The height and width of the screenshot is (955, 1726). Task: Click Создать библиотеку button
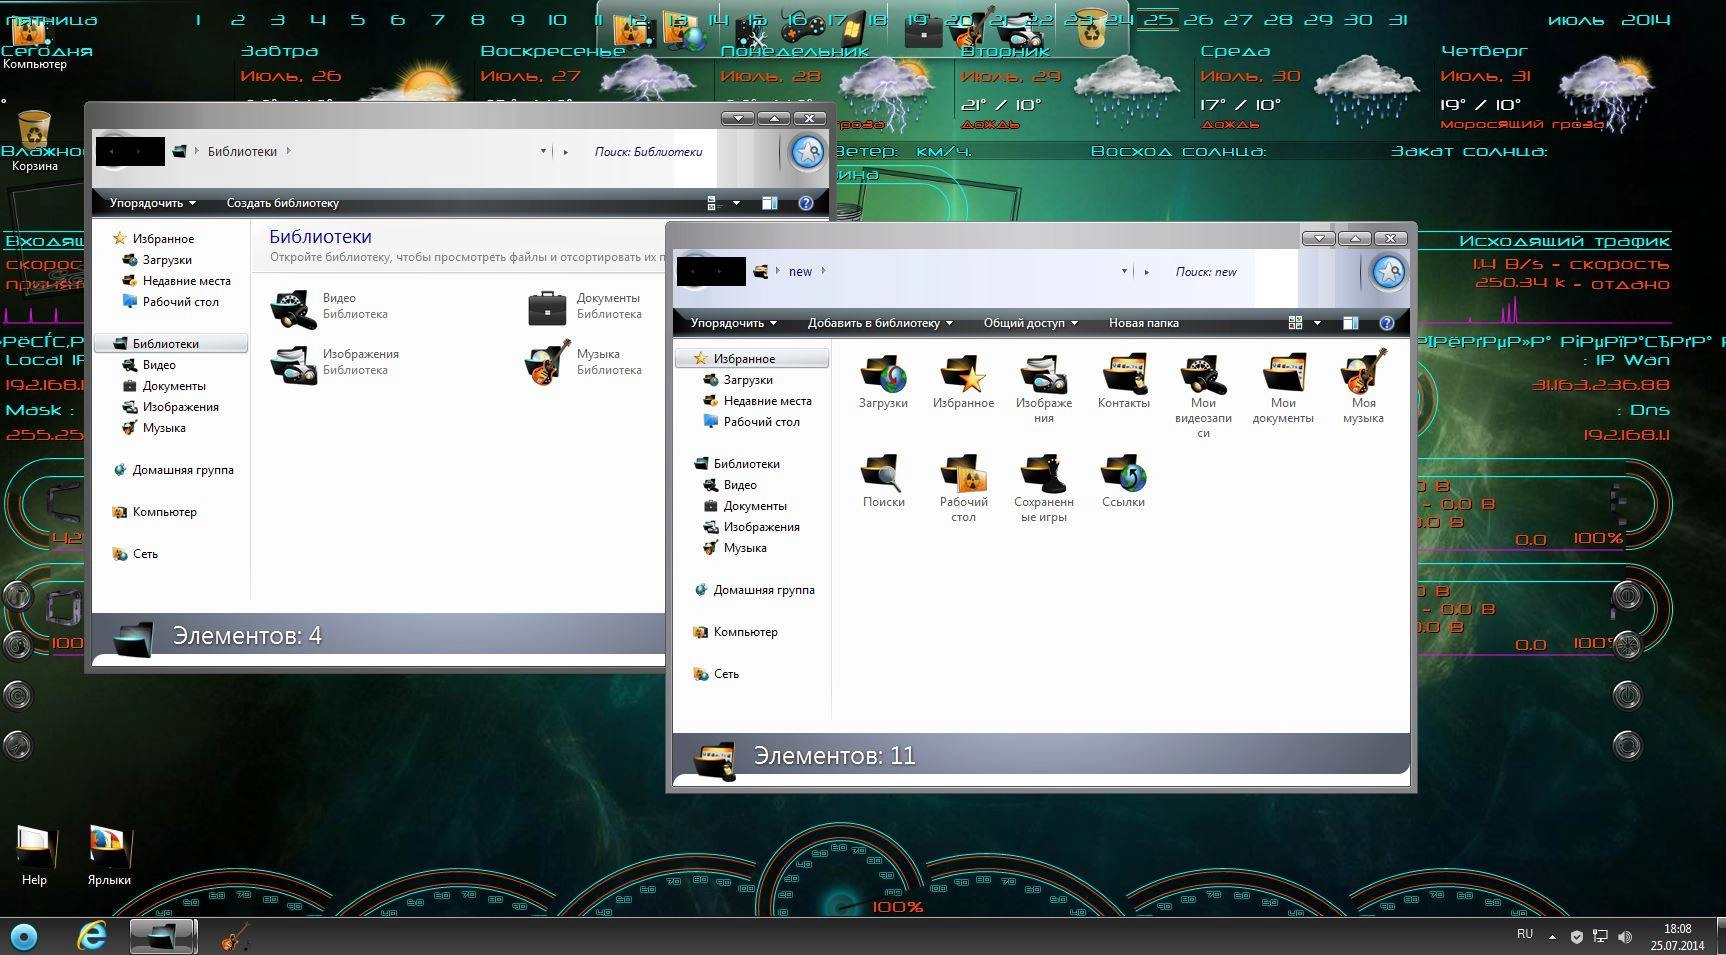pyautogui.click(x=282, y=203)
